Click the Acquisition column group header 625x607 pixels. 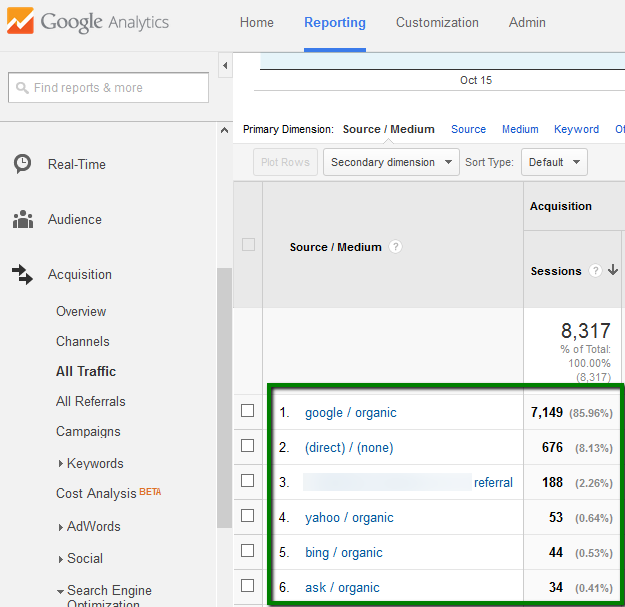point(561,206)
